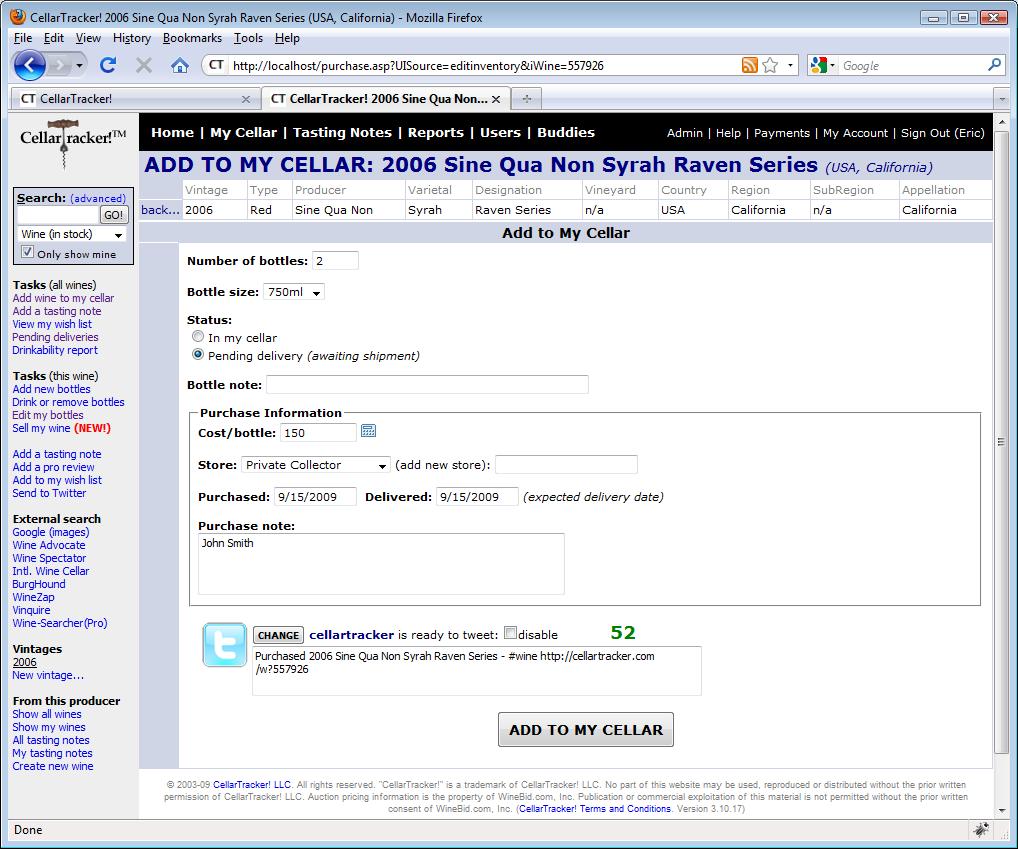Open the Edit menu
Viewport: 1018px width, 849px height.
pyautogui.click(x=53, y=38)
